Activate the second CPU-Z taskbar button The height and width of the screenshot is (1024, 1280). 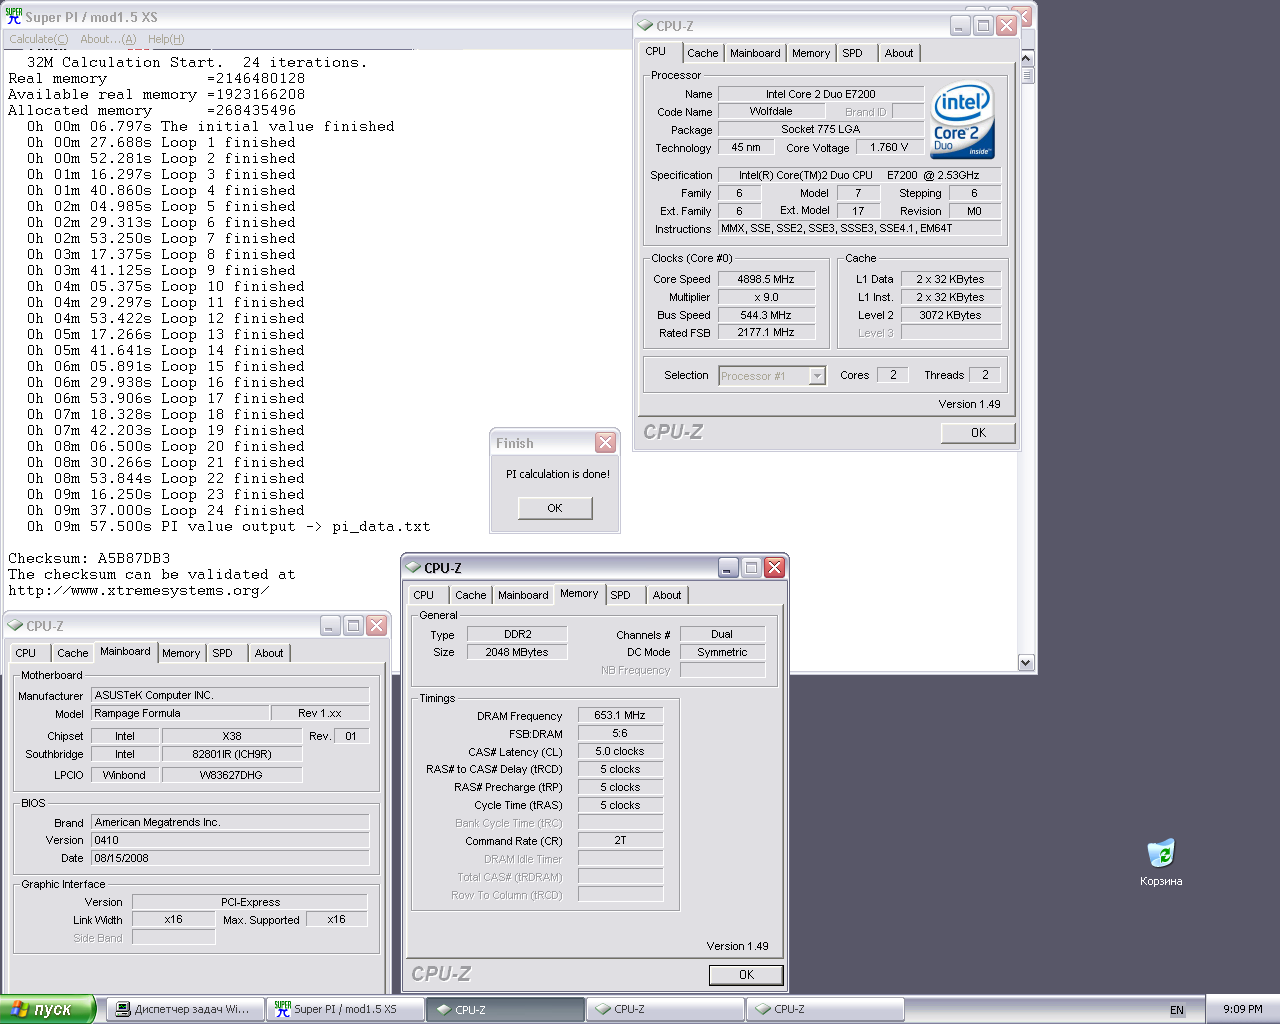[x=665, y=1009]
